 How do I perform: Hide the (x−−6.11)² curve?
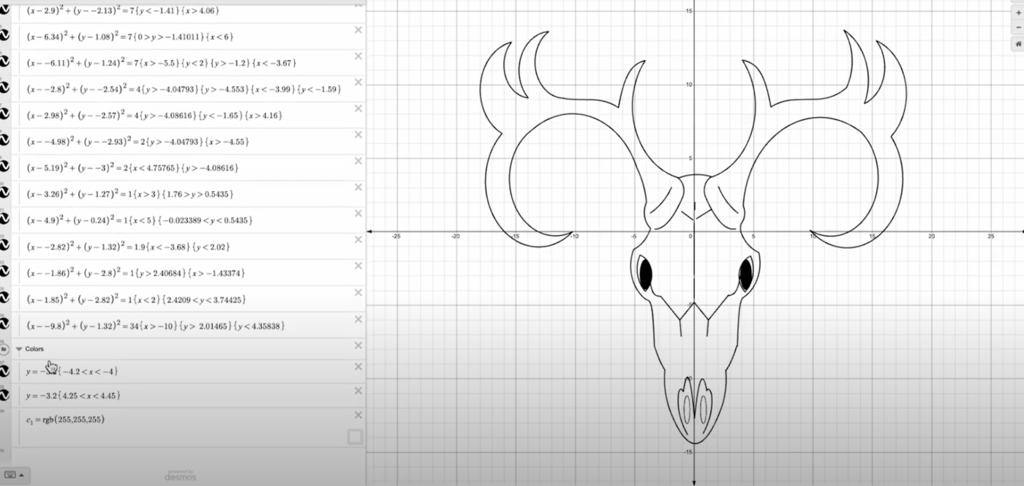[4, 61]
